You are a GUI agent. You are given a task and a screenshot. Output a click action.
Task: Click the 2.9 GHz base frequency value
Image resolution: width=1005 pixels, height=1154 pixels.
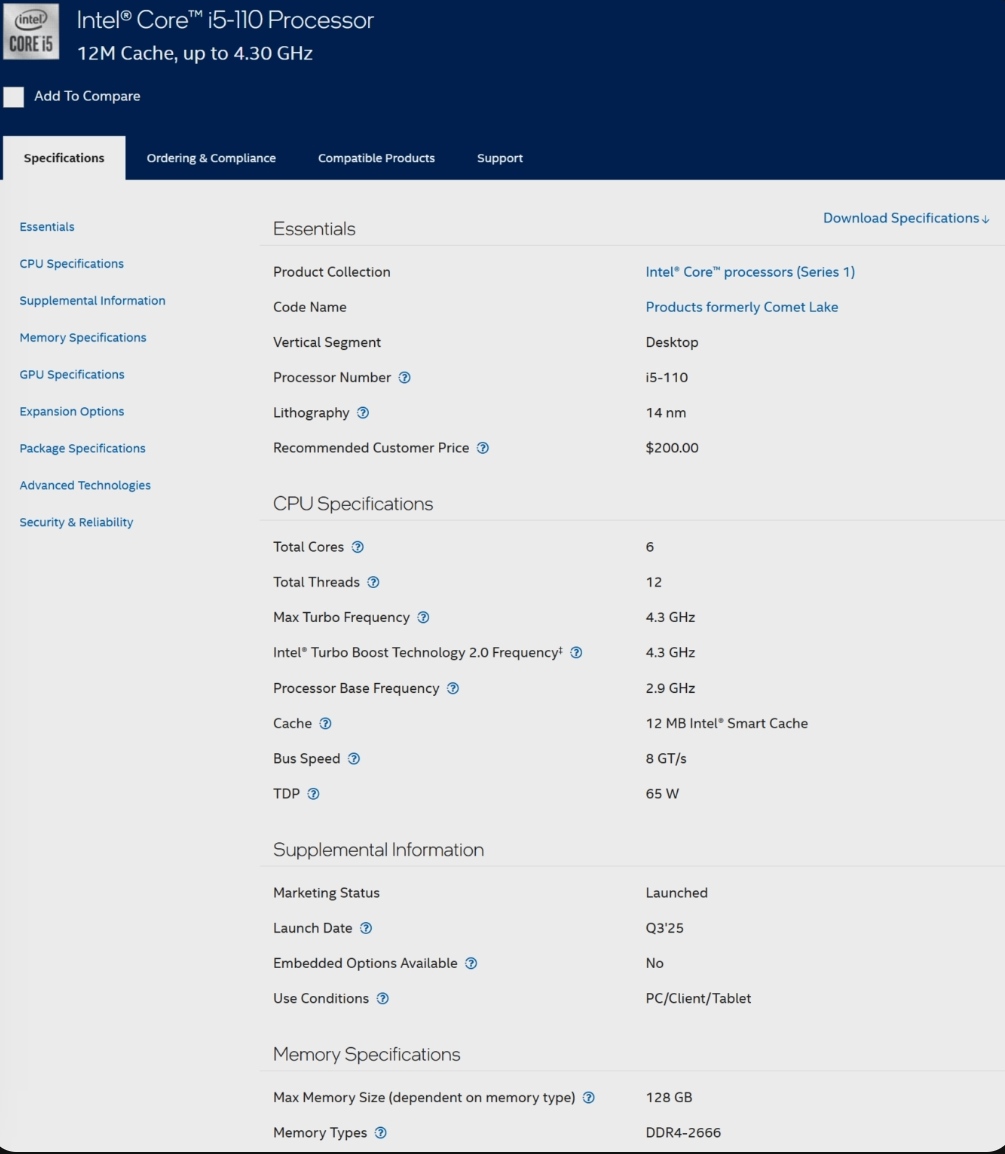[x=670, y=688]
